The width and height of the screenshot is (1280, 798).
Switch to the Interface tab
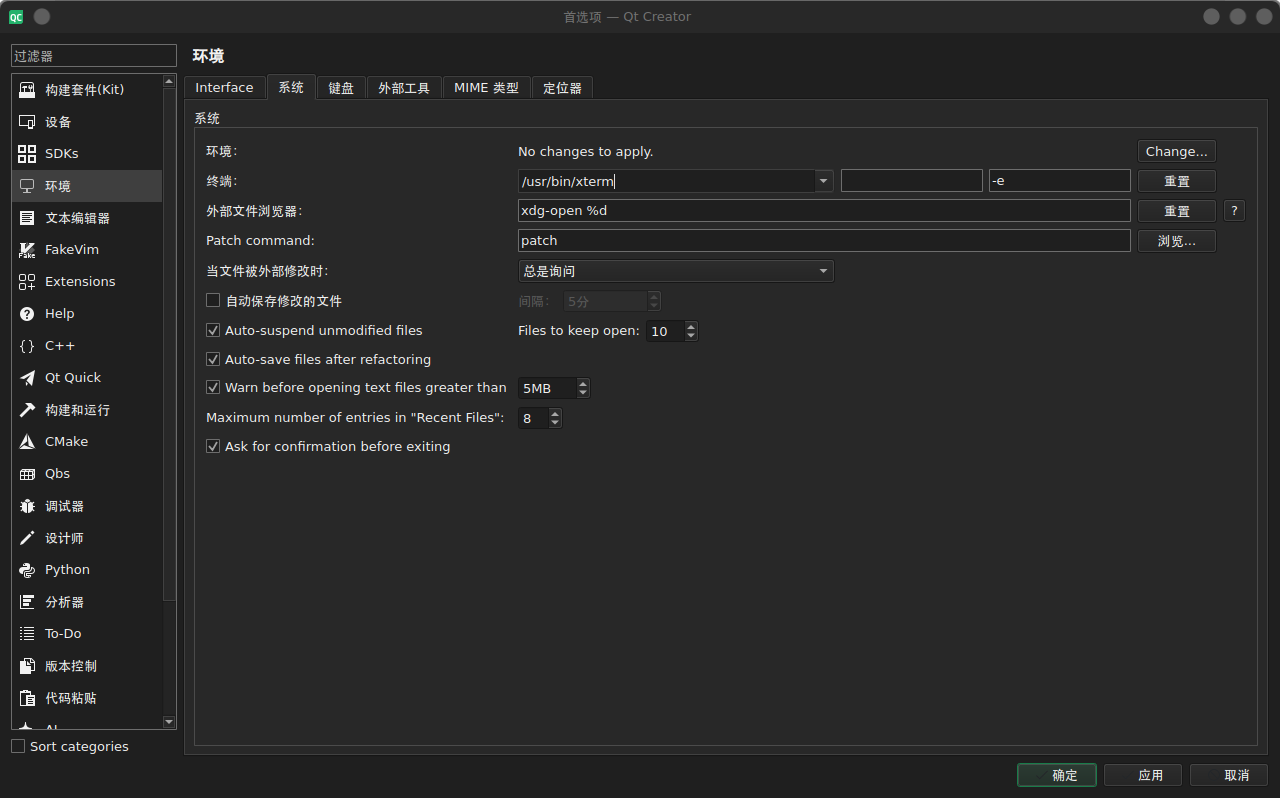(224, 88)
